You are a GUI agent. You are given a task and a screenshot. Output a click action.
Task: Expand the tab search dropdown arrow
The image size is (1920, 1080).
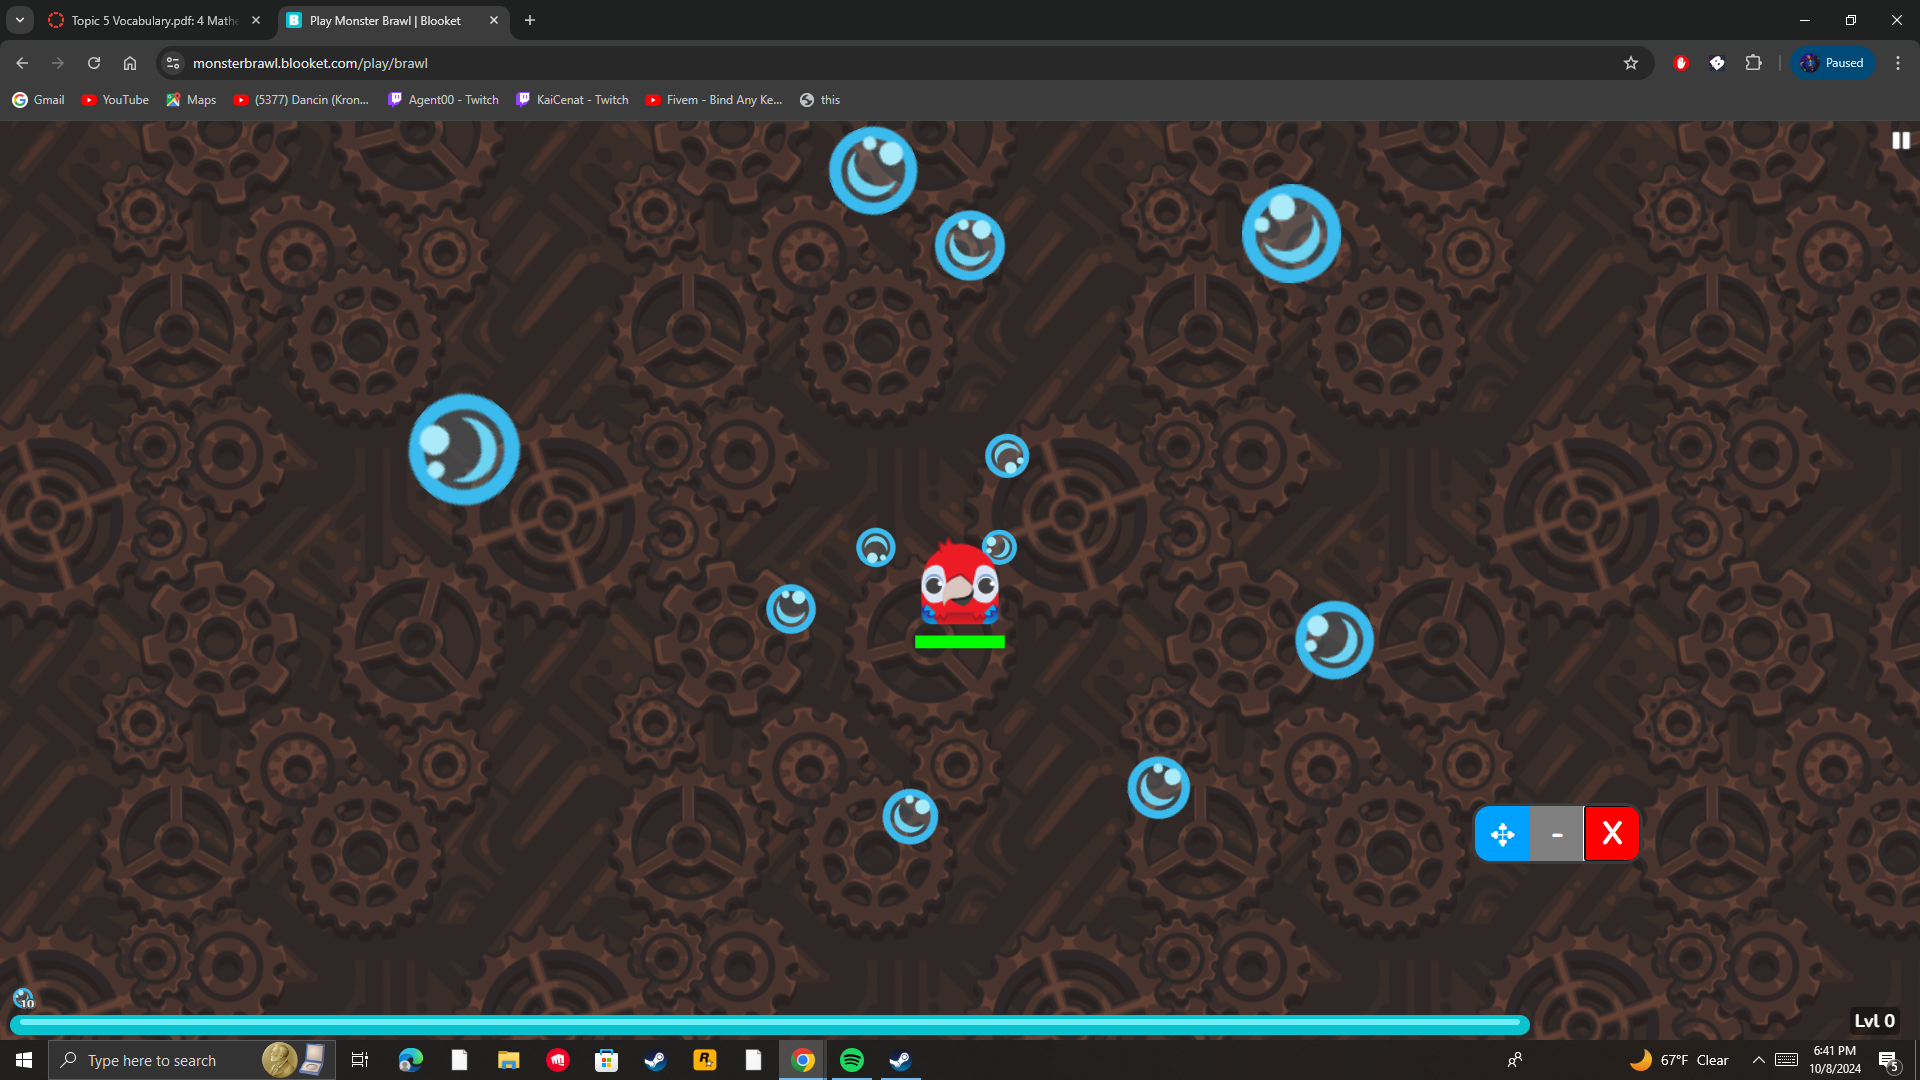[19, 20]
